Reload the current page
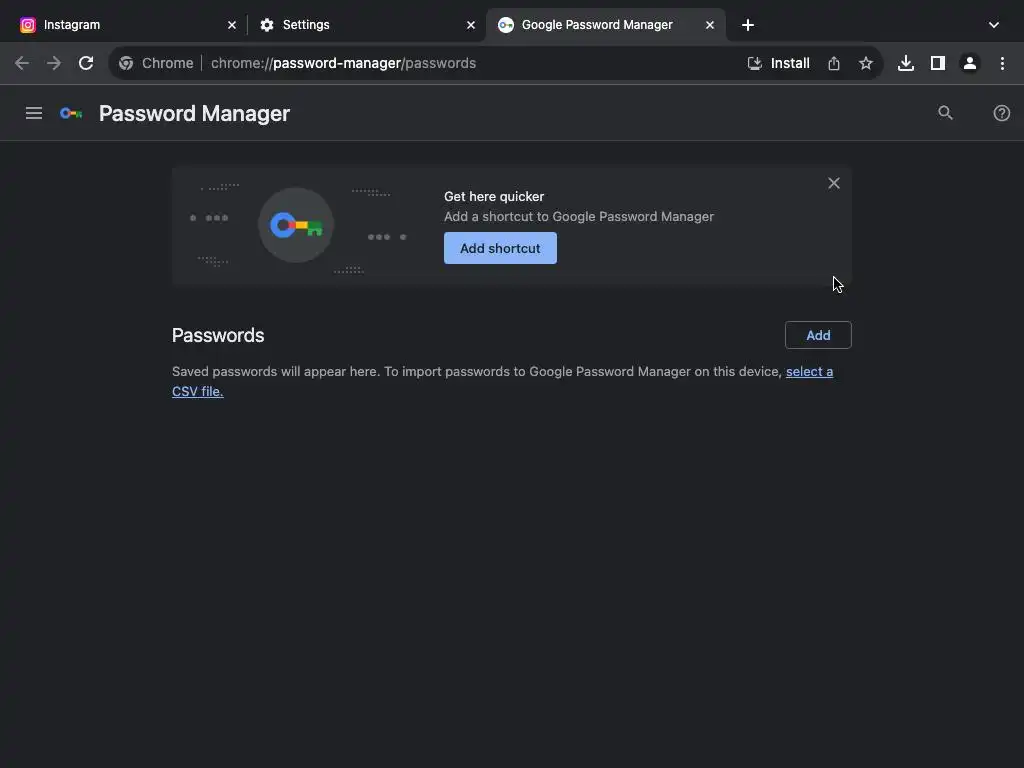 86,63
